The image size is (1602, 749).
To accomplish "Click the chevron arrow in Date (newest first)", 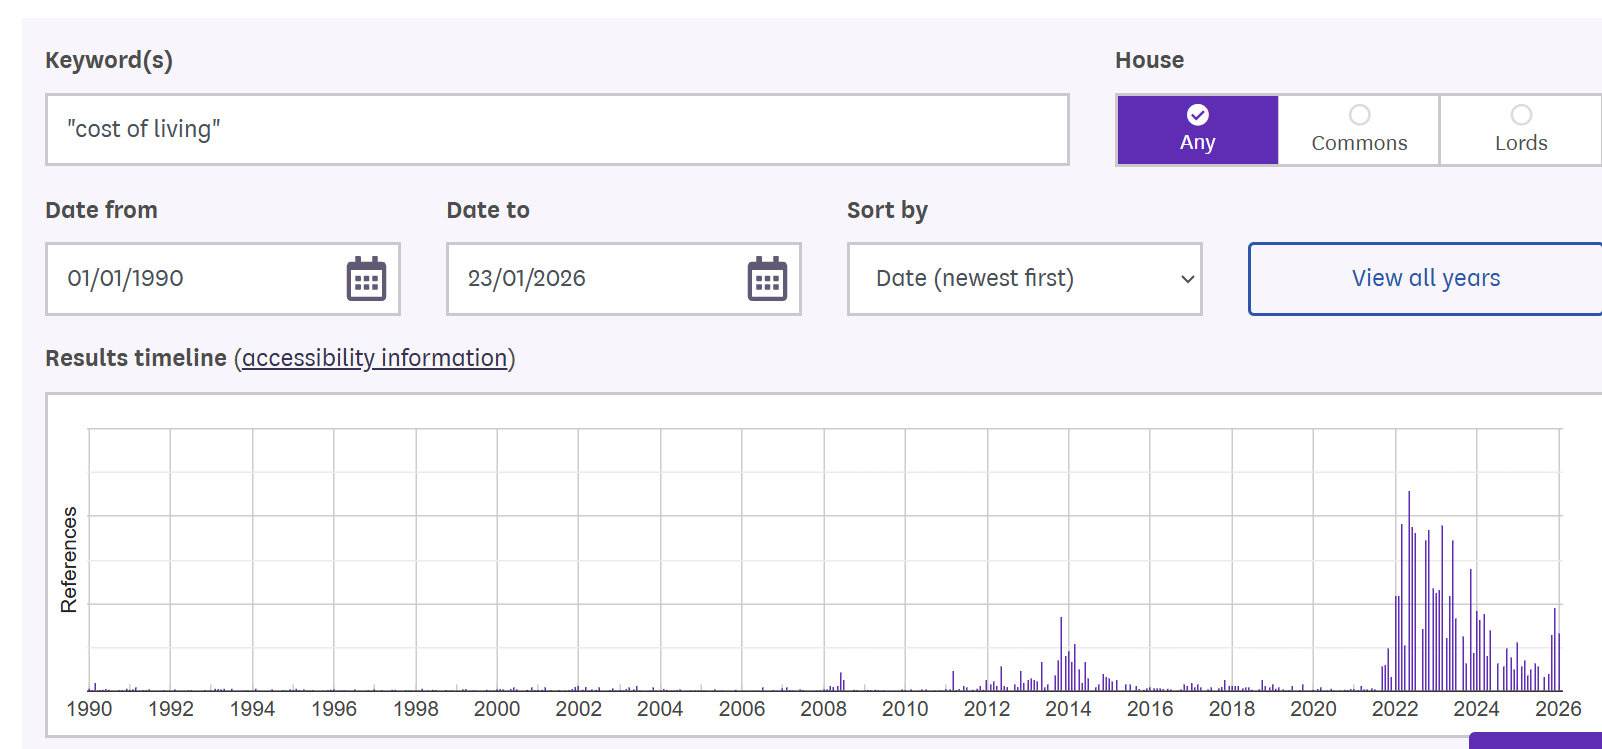I will [1187, 279].
